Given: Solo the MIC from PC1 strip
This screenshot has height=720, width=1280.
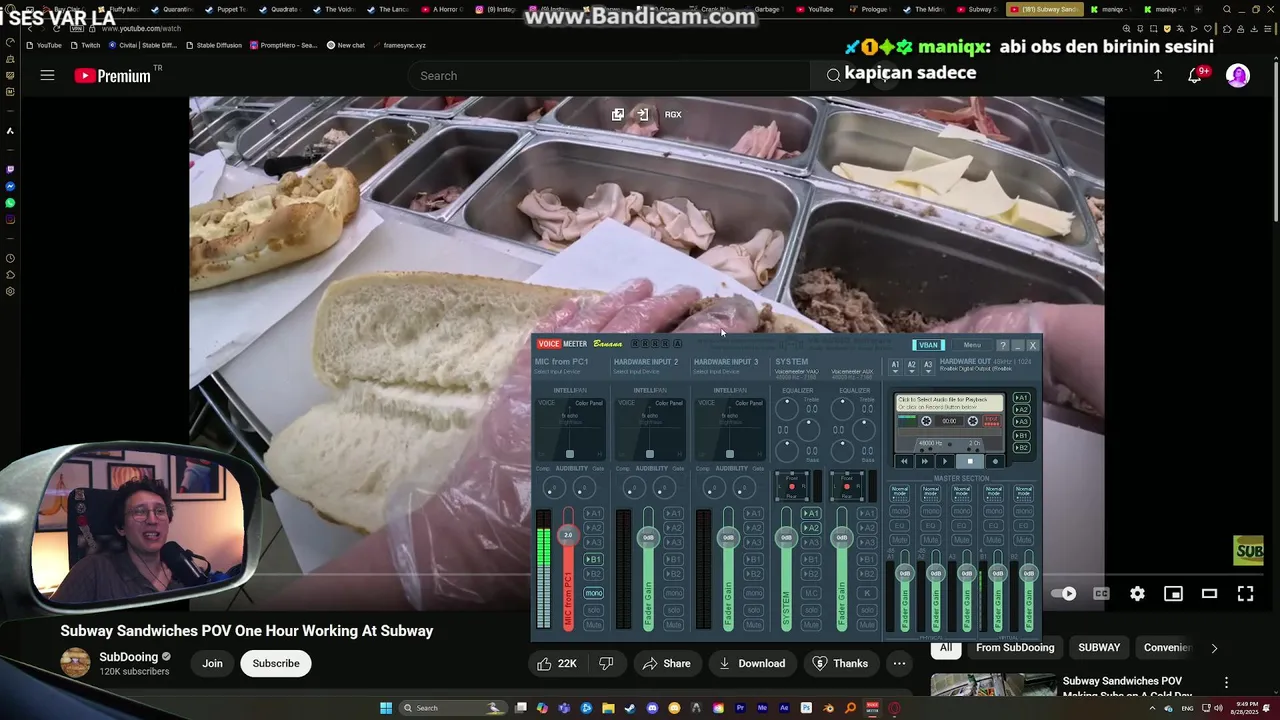Looking at the screenshot, I should [594, 609].
